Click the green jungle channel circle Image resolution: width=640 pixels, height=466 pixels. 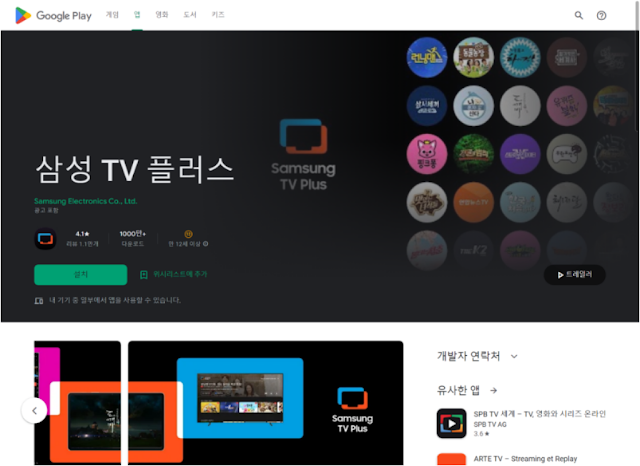click(473, 154)
